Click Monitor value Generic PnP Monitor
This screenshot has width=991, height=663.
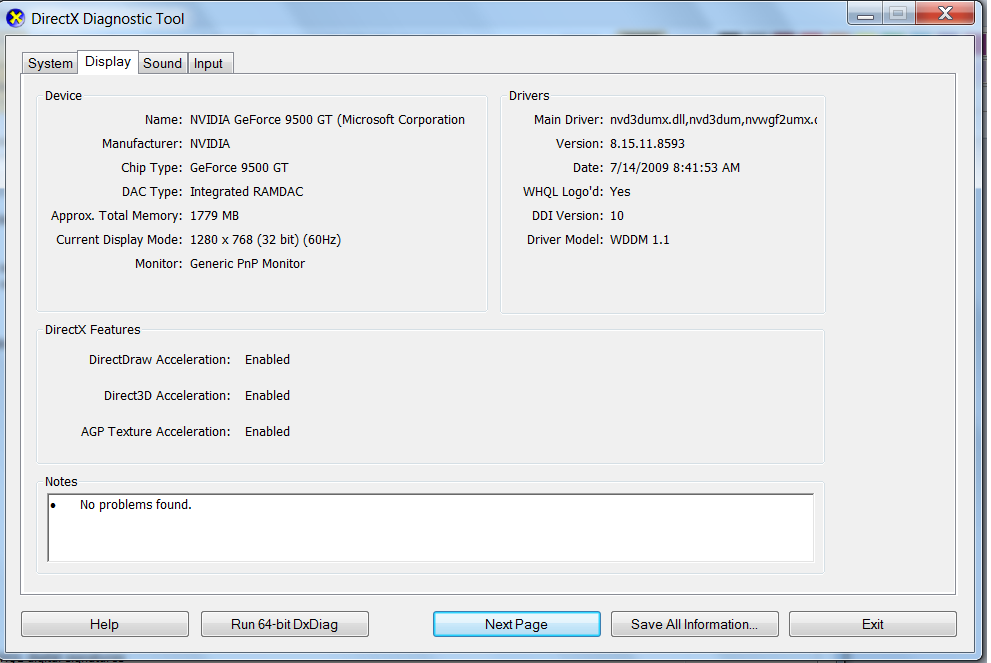(x=247, y=264)
